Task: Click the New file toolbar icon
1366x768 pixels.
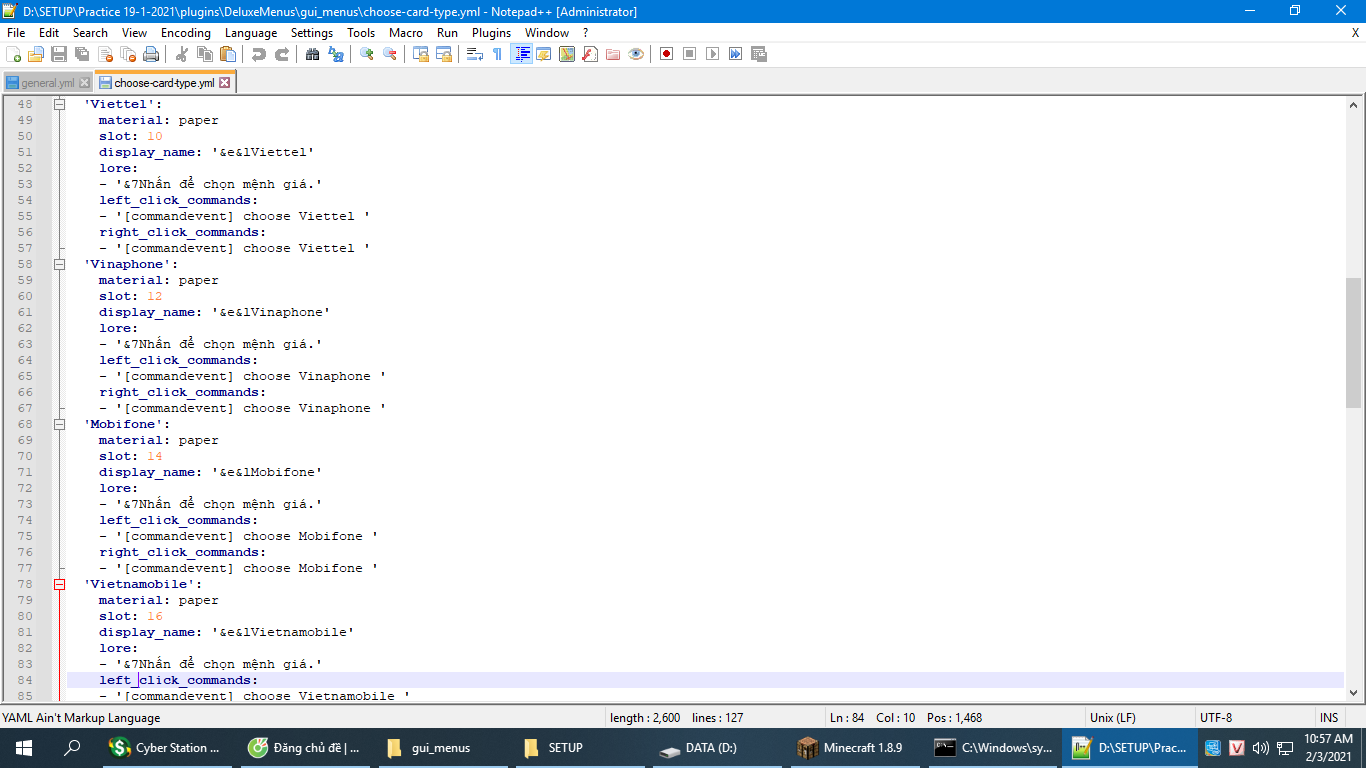Action: pos(14,54)
